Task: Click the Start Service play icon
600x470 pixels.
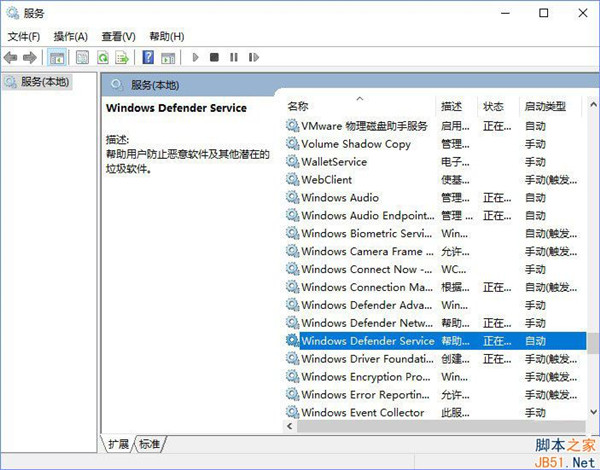Action: click(196, 57)
